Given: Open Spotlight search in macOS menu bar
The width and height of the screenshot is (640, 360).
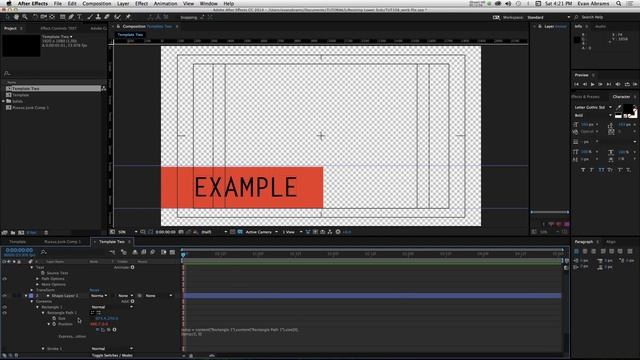Looking at the screenshot, I should (x=619, y=3).
